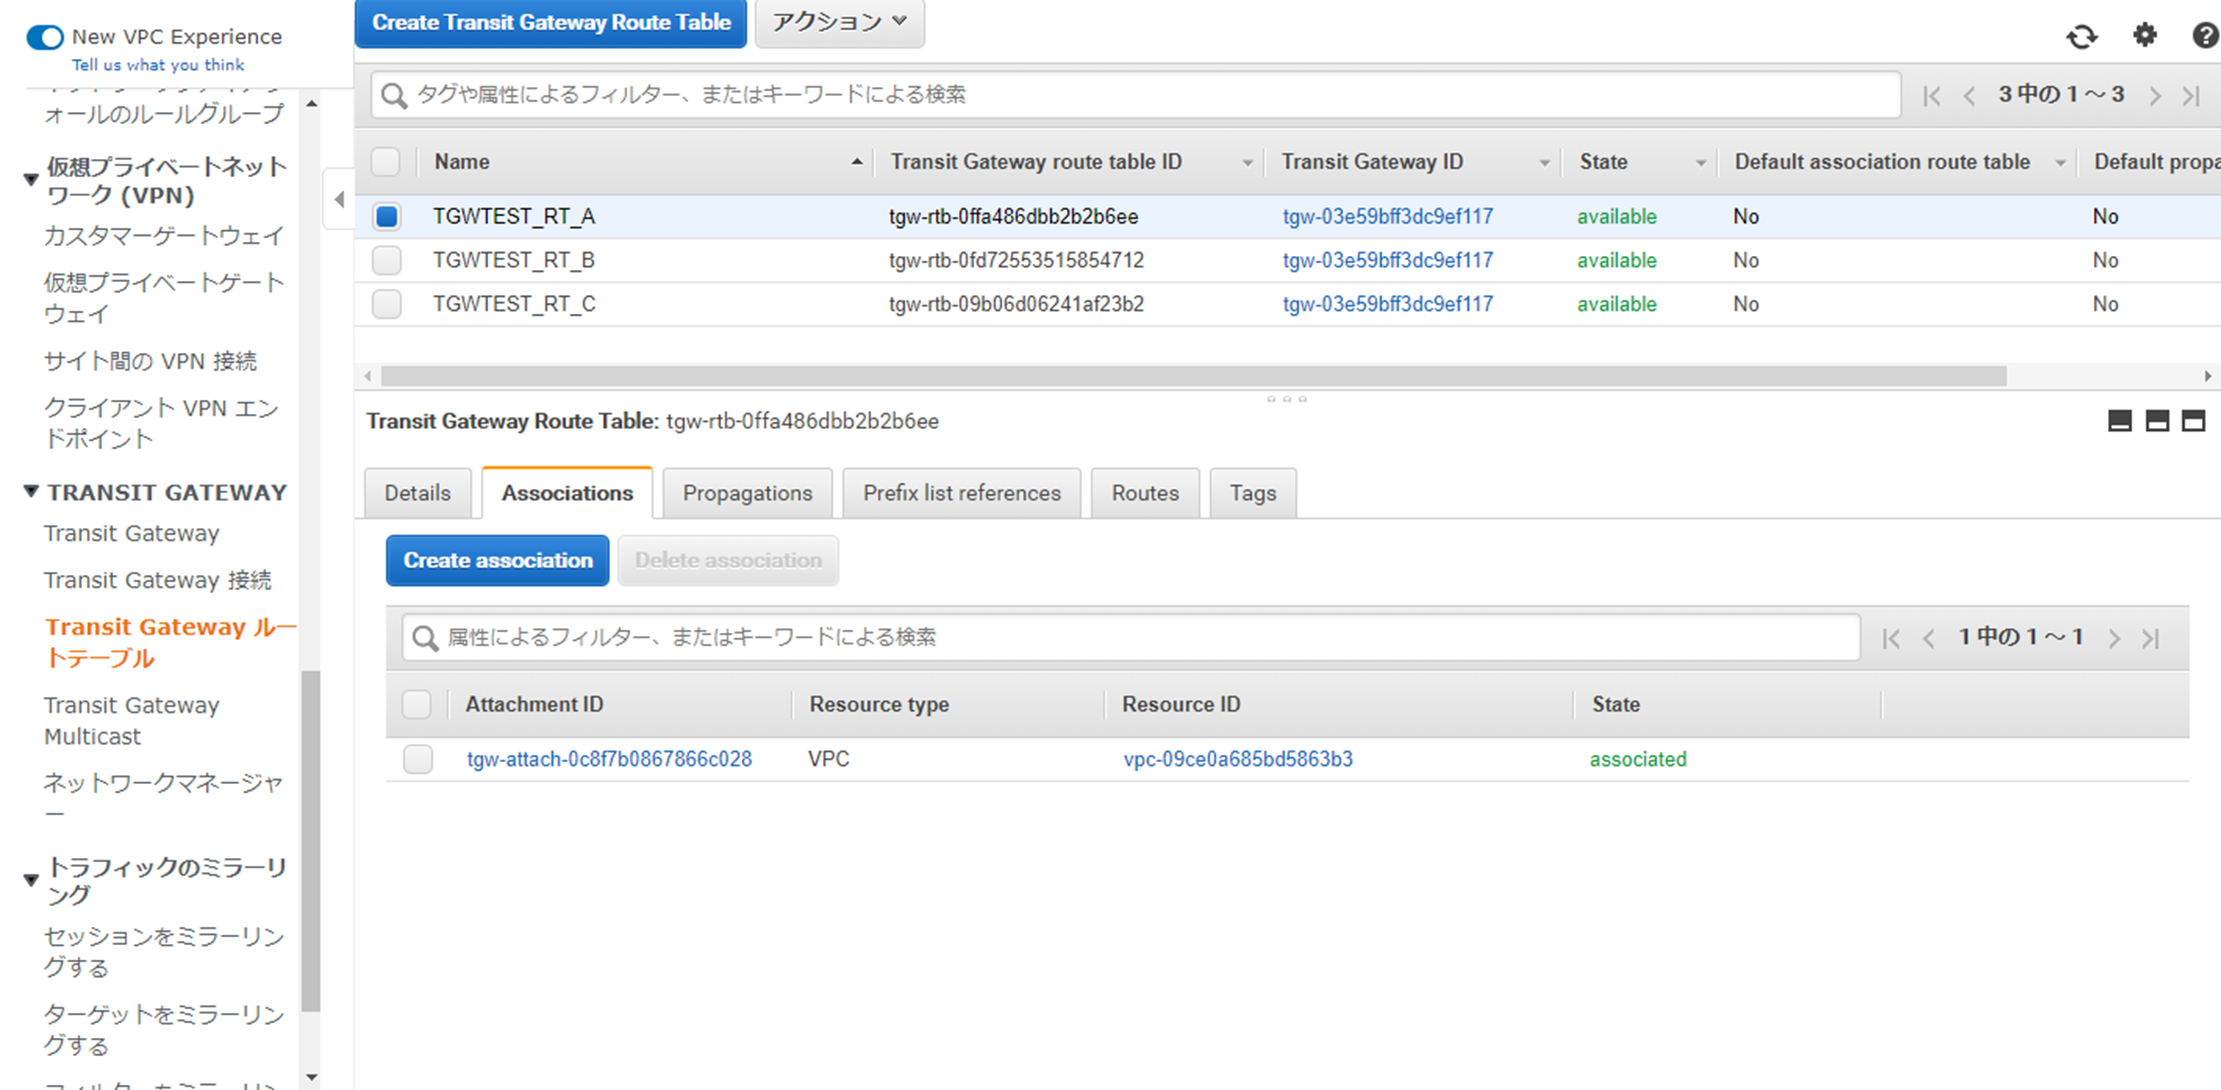Check the select-all route tables checkbox

coord(386,162)
